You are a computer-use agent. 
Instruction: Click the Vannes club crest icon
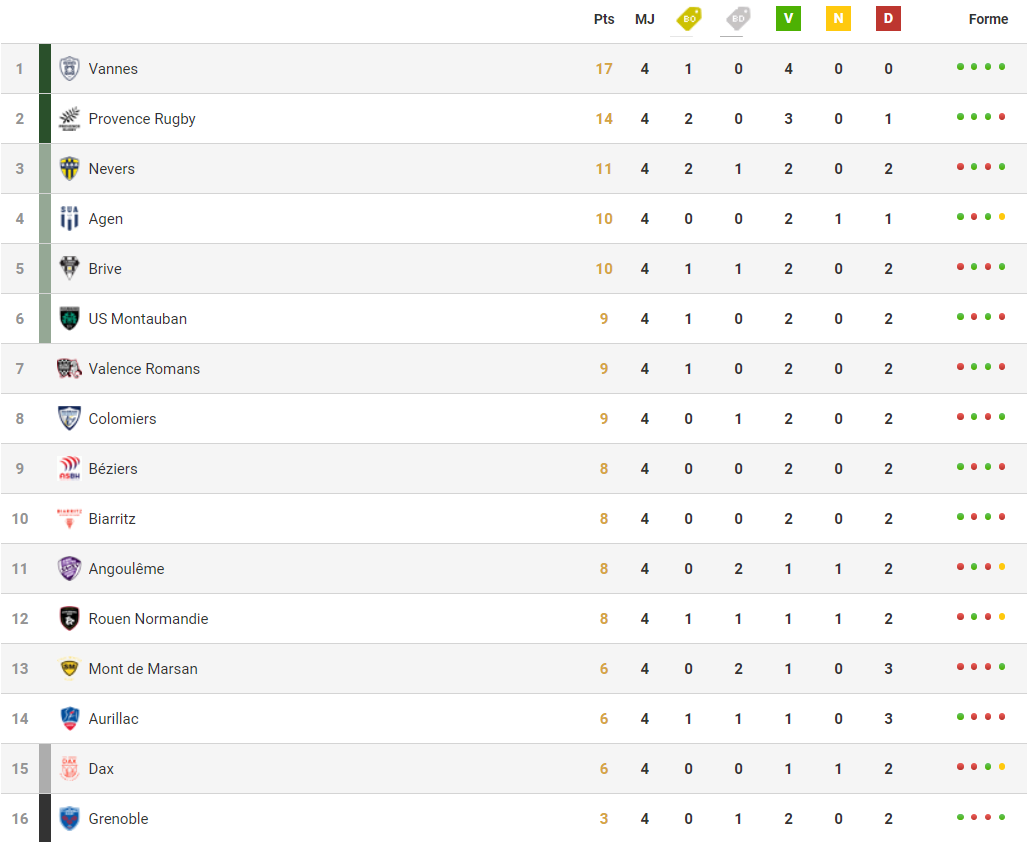click(x=69, y=69)
